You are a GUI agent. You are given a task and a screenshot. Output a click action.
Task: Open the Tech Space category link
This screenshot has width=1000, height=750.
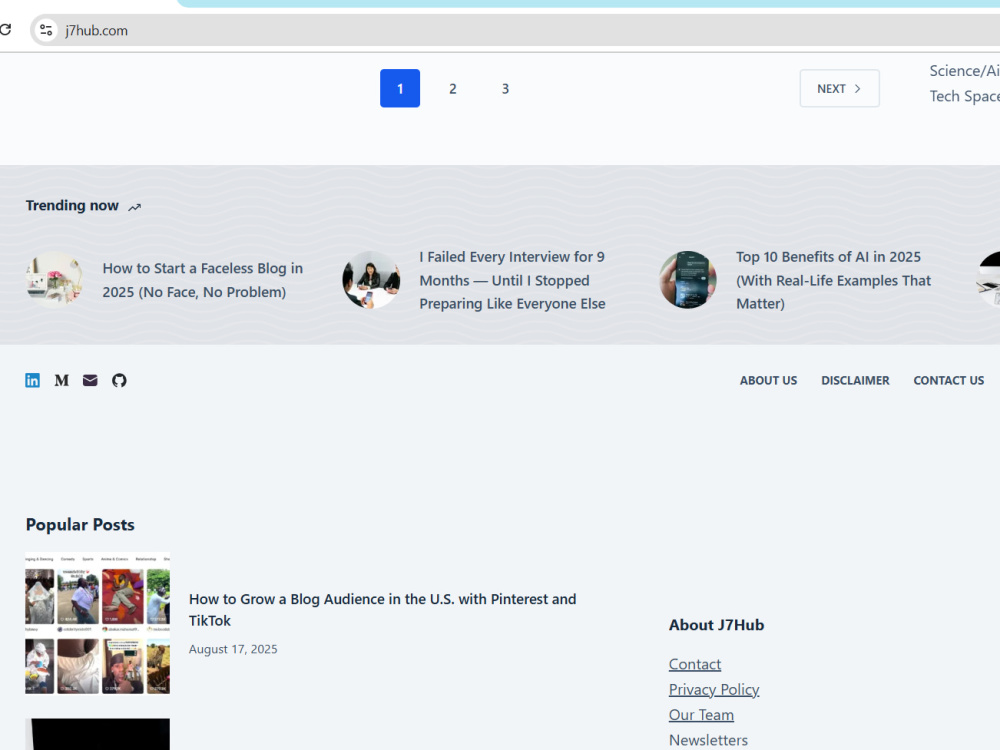click(x=964, y=96)
